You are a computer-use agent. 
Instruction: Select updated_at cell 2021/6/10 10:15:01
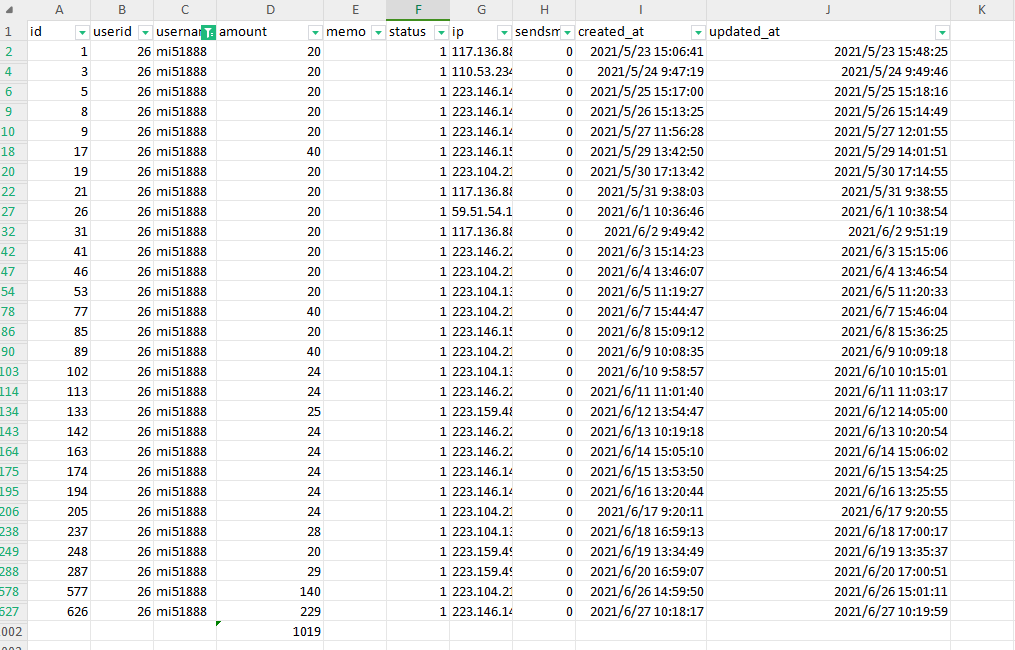pyautogui.click(x=828, y=372)
